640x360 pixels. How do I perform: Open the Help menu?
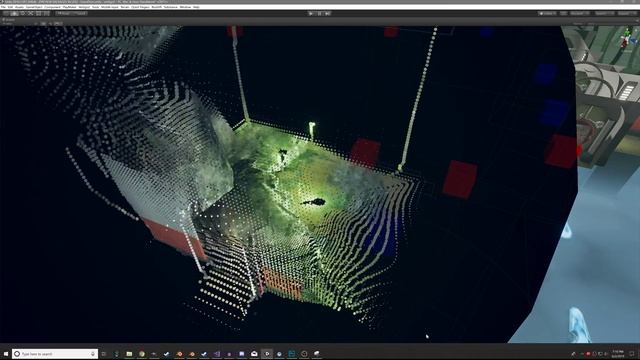click(196, 7)
